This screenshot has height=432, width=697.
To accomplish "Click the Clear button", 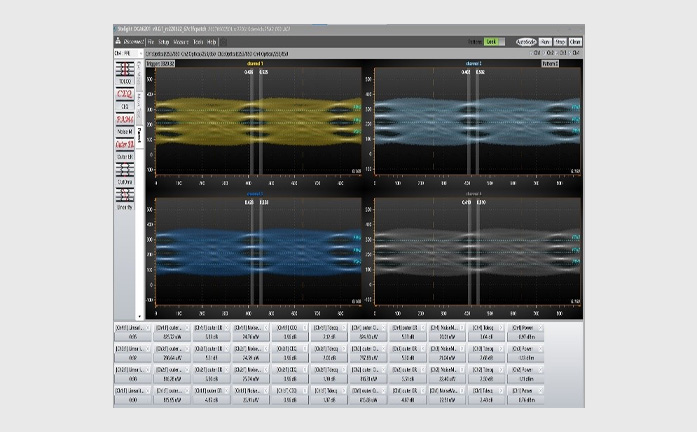I will [x=575, y=42].
